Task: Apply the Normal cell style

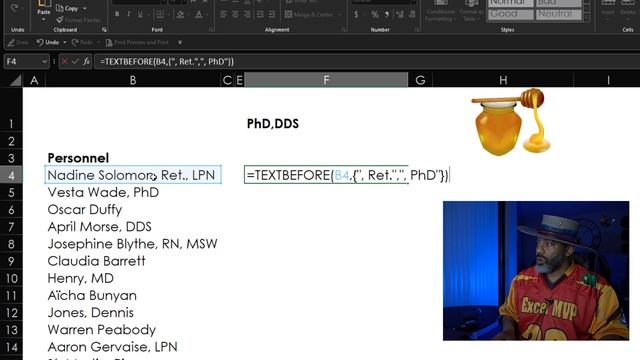Action: (511, 3)
